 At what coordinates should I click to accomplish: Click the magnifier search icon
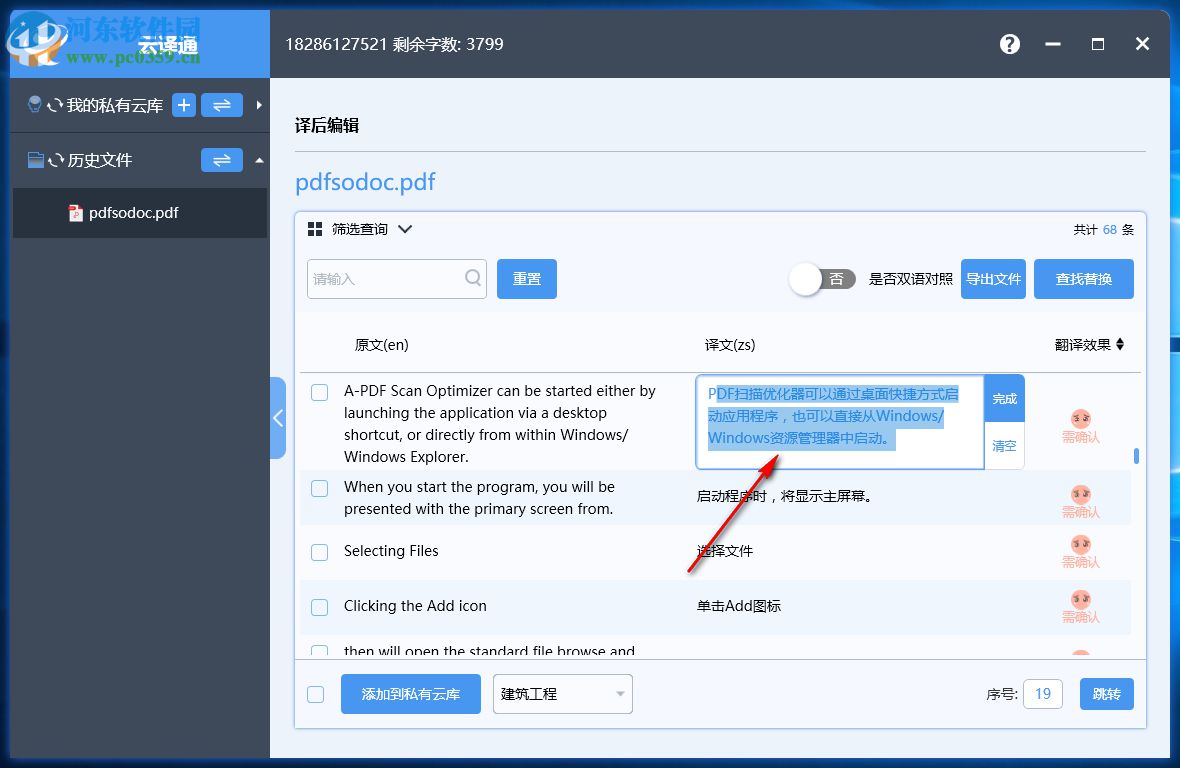click(x=473, y=278)
